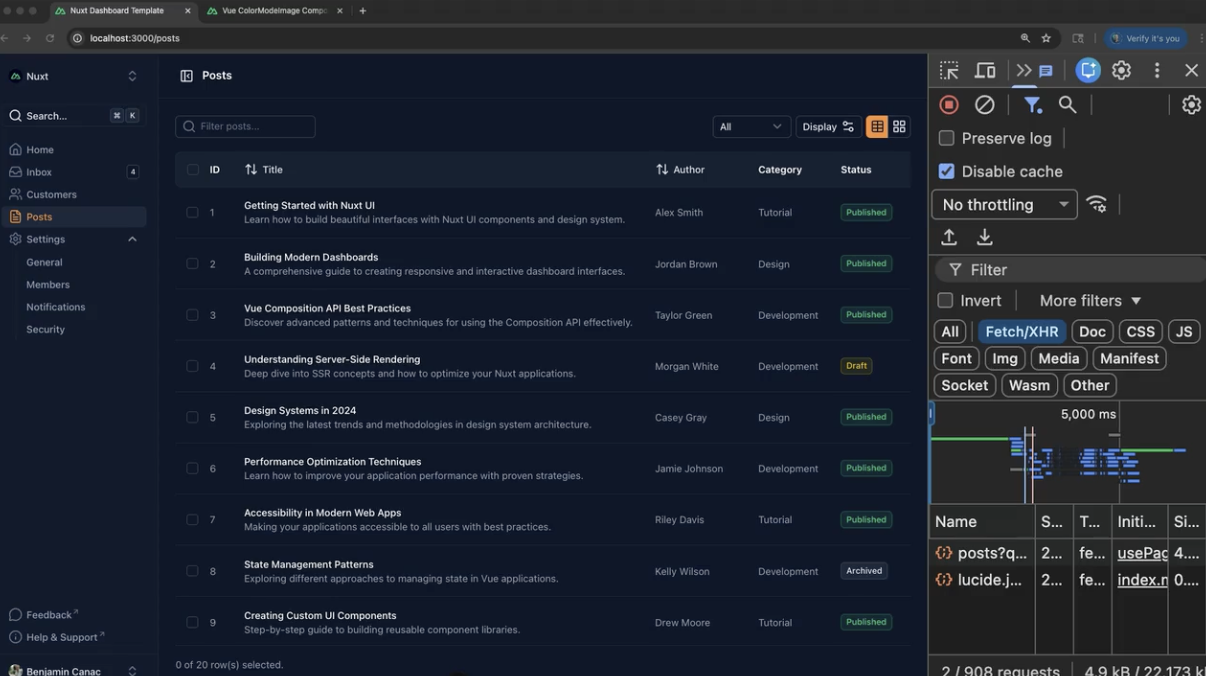
Task: Bookmark this page with the star icon
Action: 1046,38
